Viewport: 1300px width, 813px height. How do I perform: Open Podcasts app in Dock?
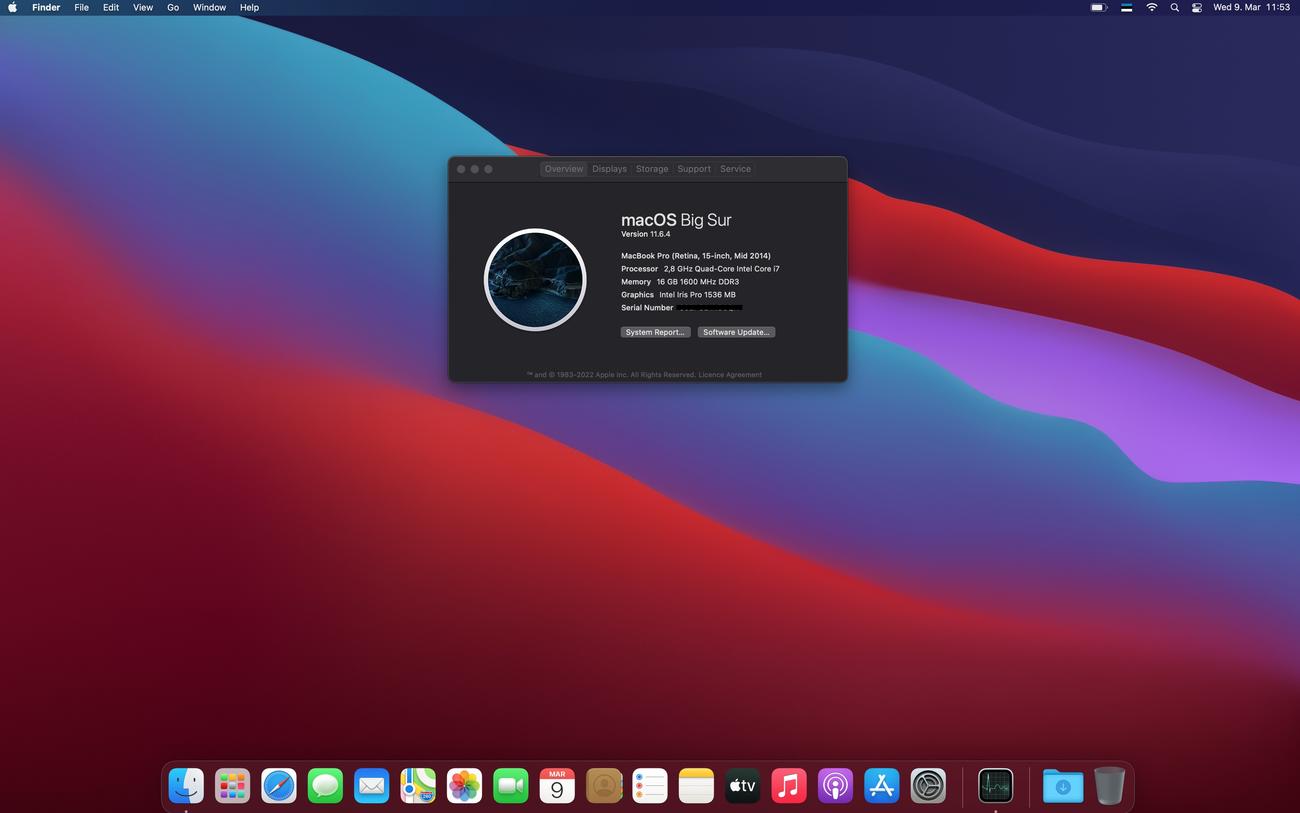(x=835, y=786)
